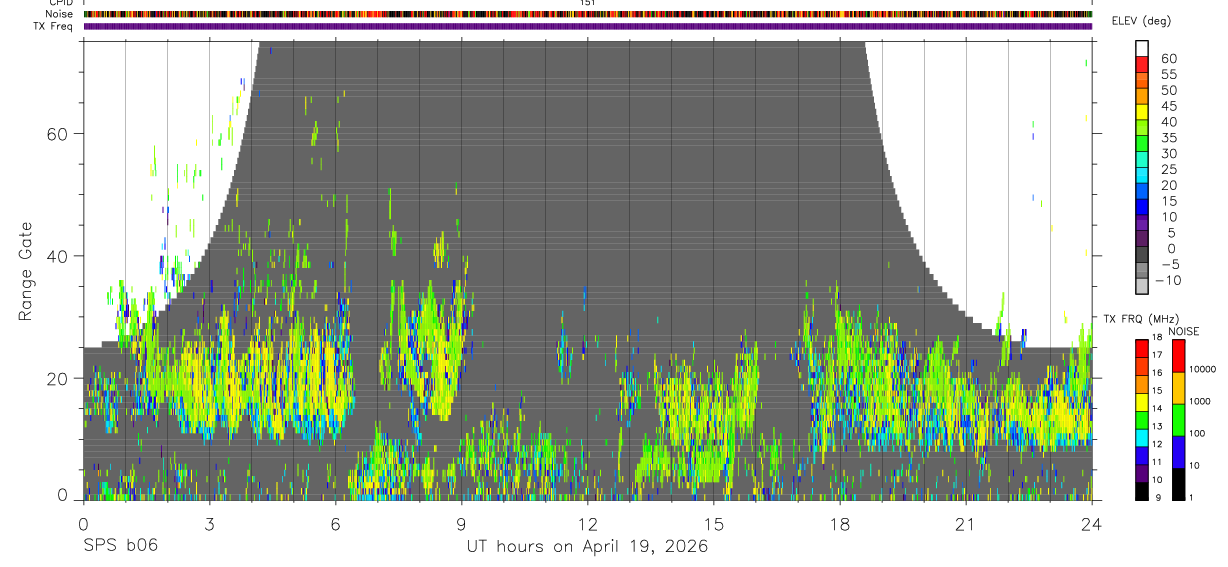Click the "45" value in ELEV legend

point(1169,106)
